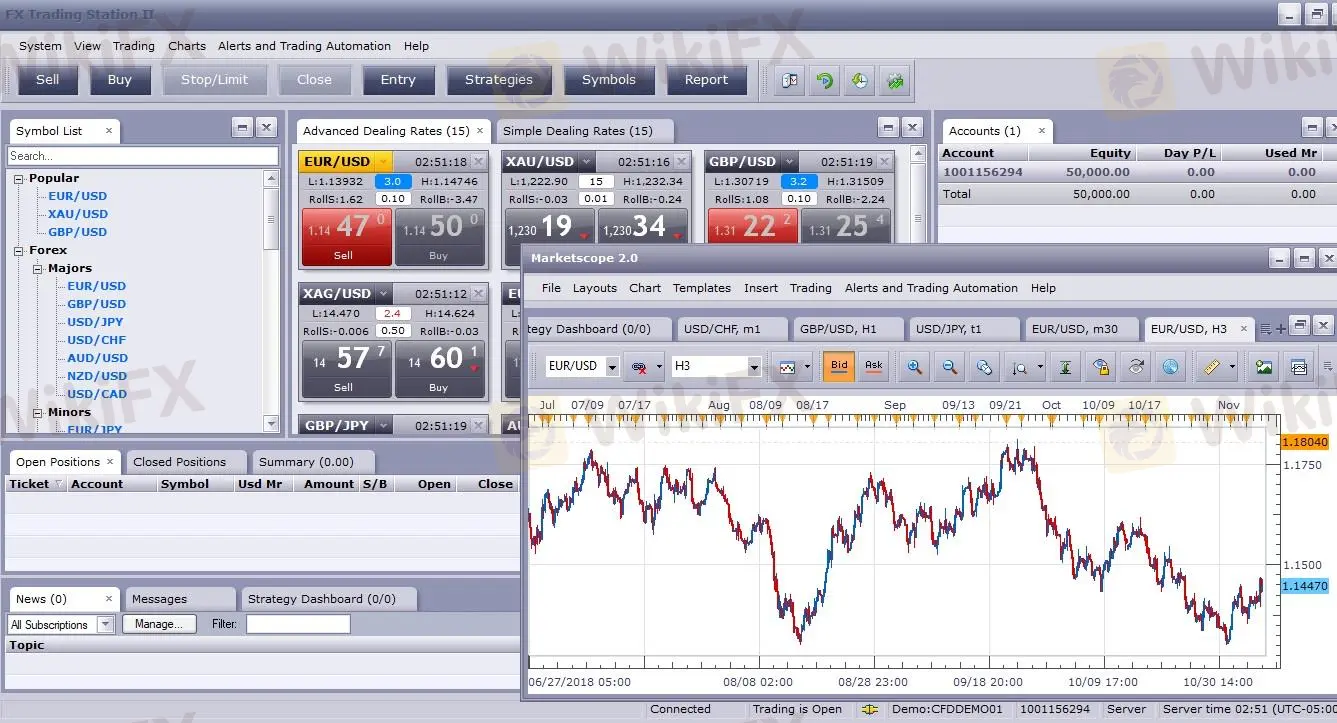
Task: Collapse the Majors tree node
Action: click(x=37, y=269)
